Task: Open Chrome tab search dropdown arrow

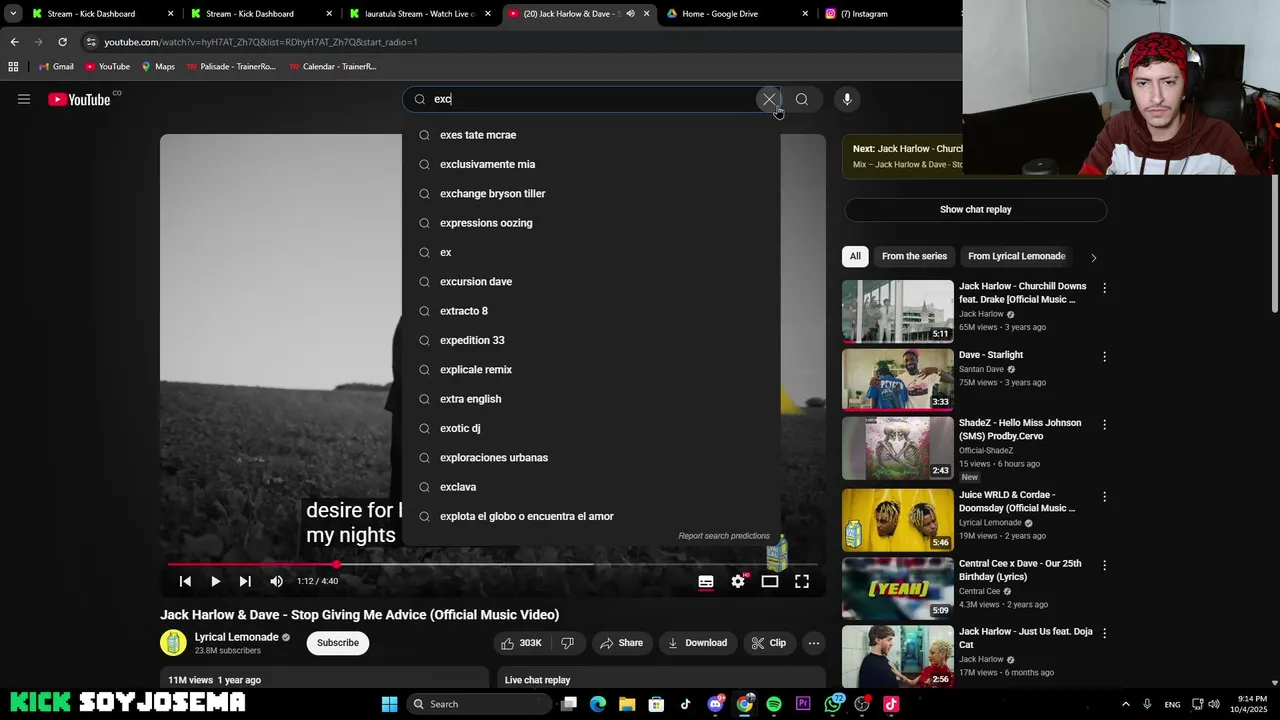Action: click(13, 14)
